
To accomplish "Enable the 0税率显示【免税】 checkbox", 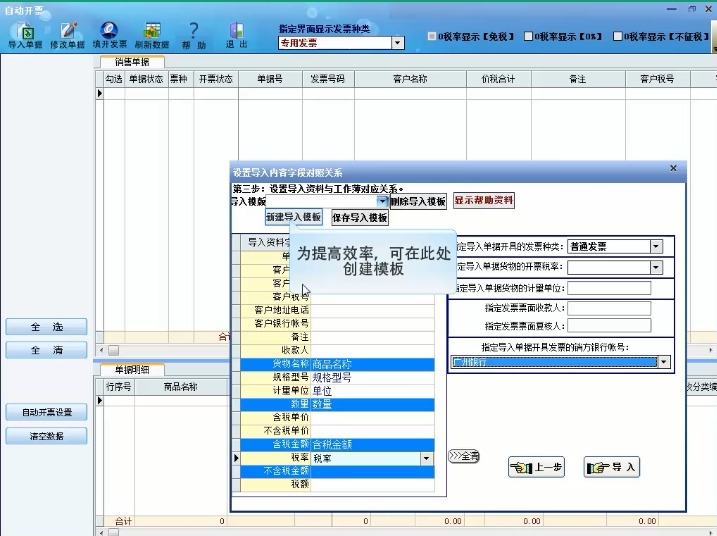I will [431, 37].
